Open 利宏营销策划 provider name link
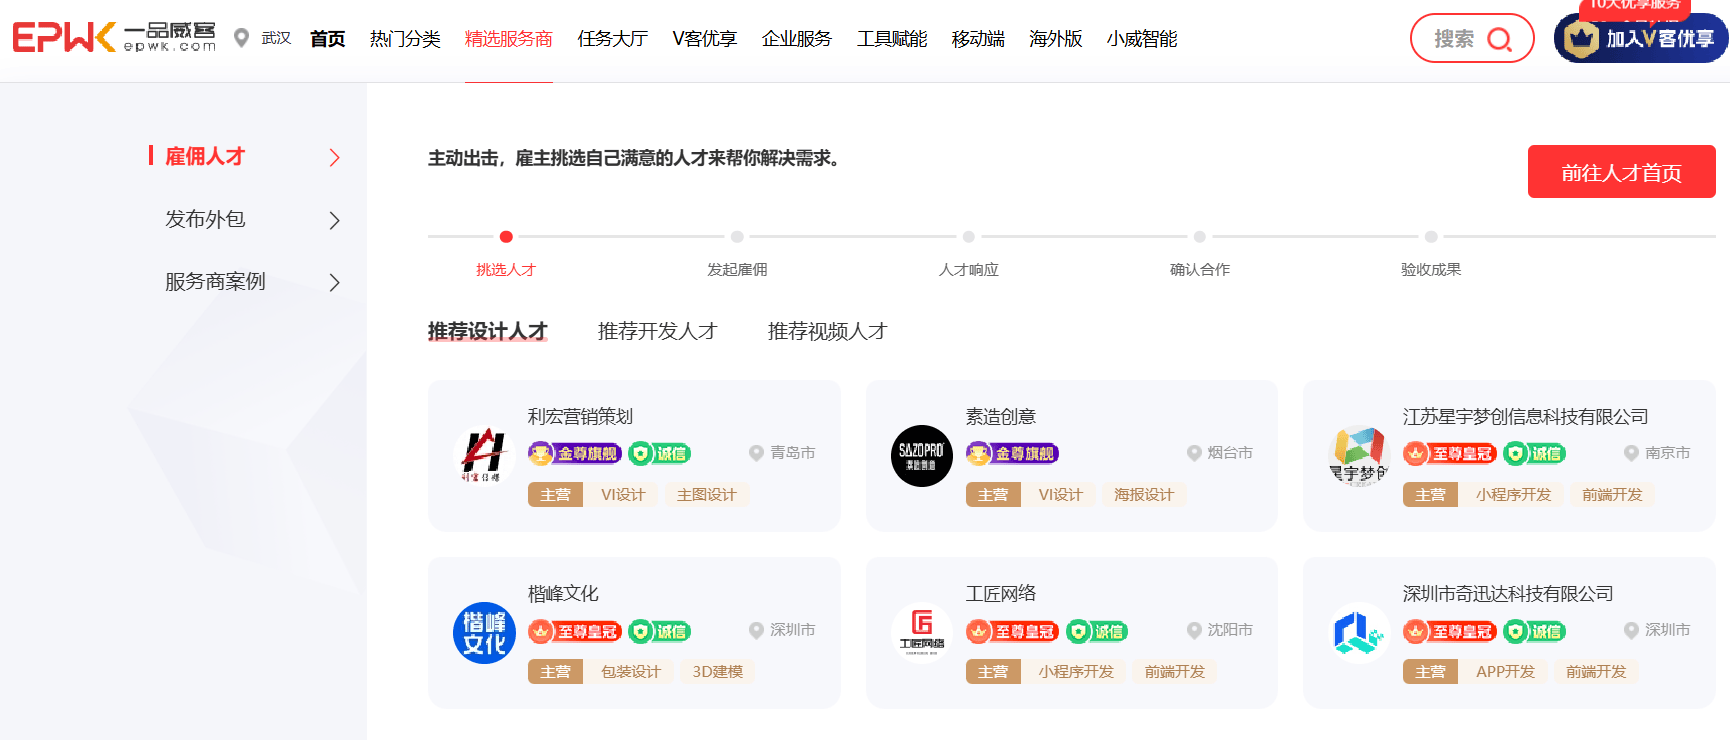This screenshot has width=1730, height=740. click(x=581, y=416)
